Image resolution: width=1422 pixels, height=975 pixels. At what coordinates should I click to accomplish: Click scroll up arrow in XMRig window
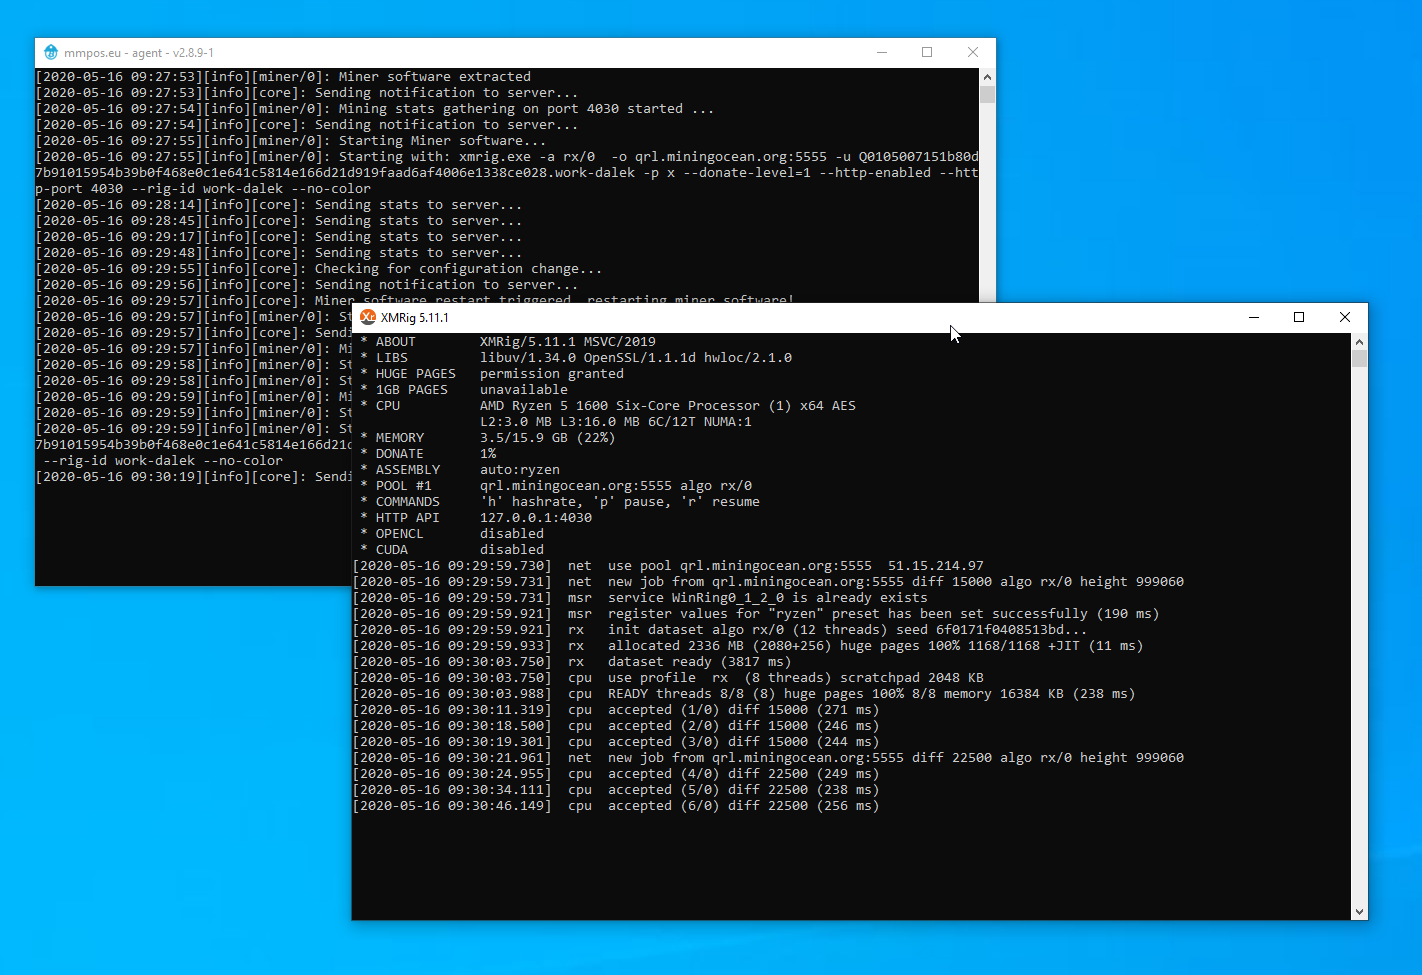(1359, 342)
